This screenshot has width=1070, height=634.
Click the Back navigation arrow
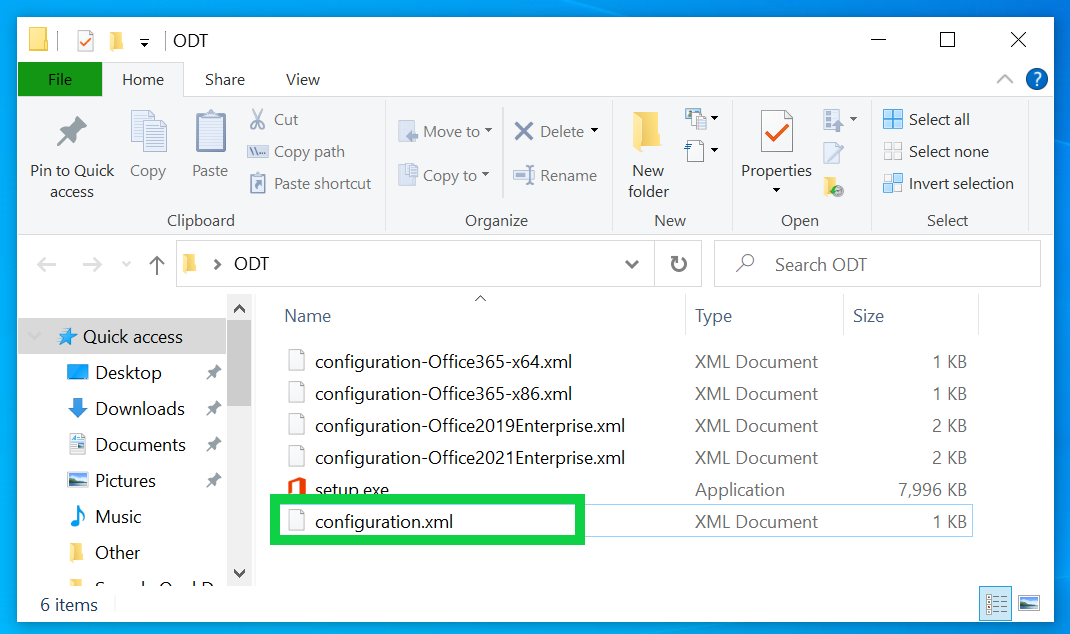click(x=46, y=264)
